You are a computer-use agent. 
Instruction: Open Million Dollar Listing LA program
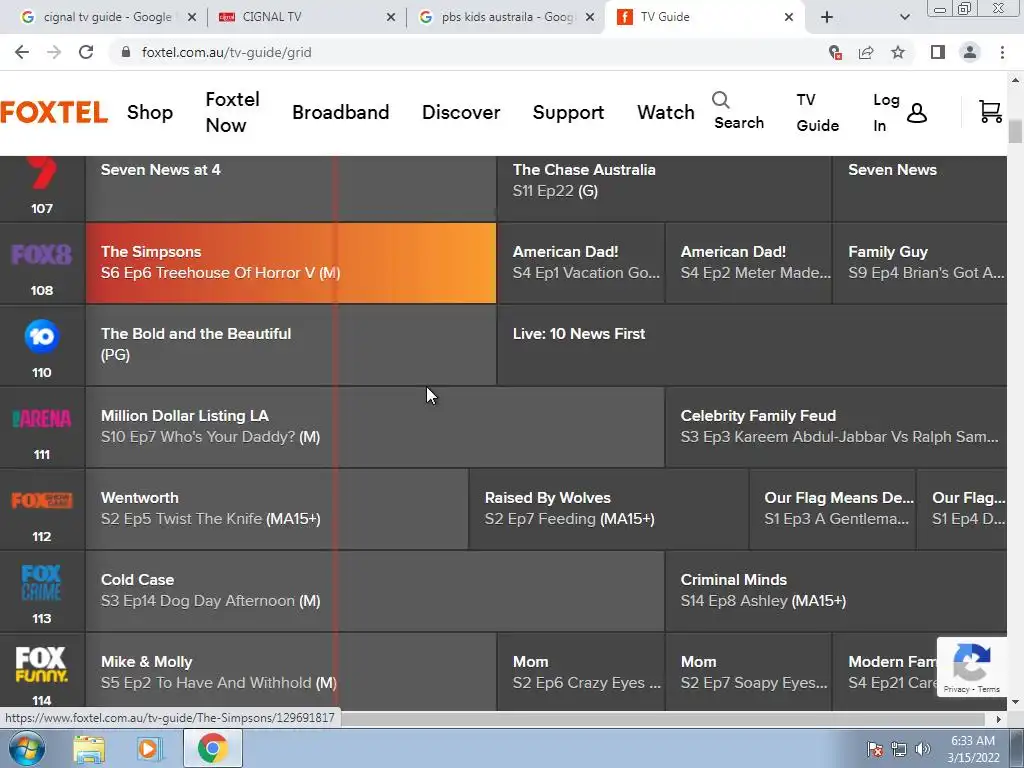tap(375, 427)
